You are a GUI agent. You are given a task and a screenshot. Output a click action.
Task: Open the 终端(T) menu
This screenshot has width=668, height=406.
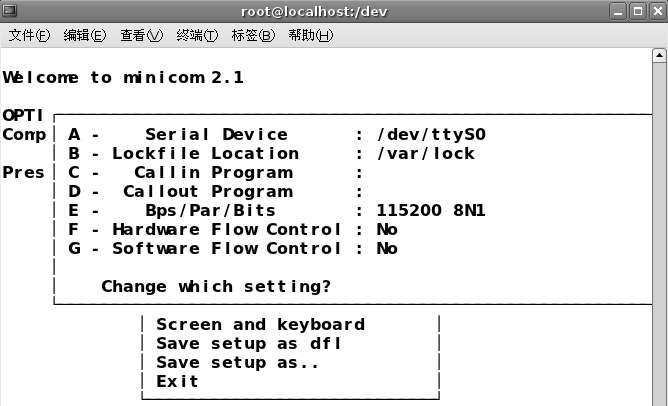pyautogui.click(x=197, y=35)
